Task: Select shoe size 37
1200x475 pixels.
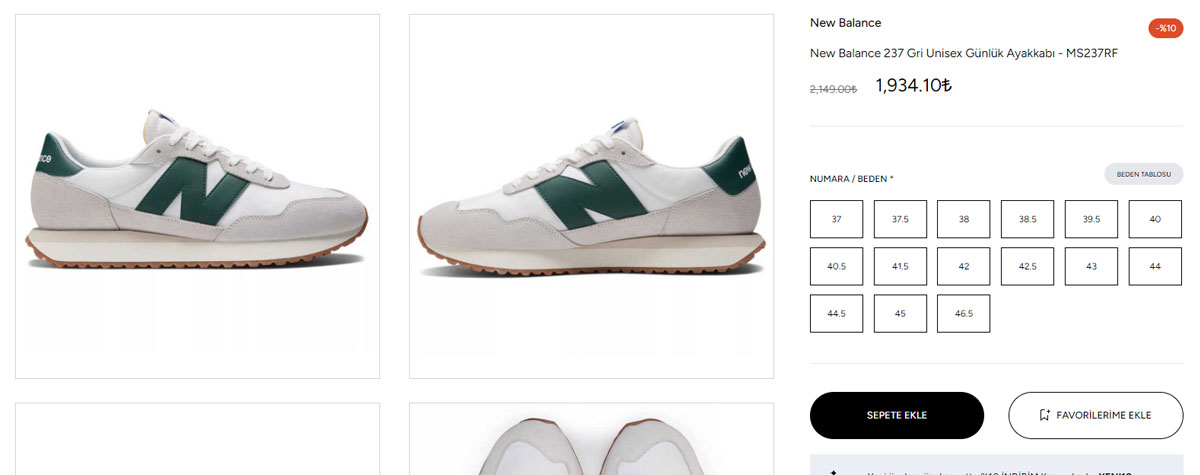Action: pos(836,219)
